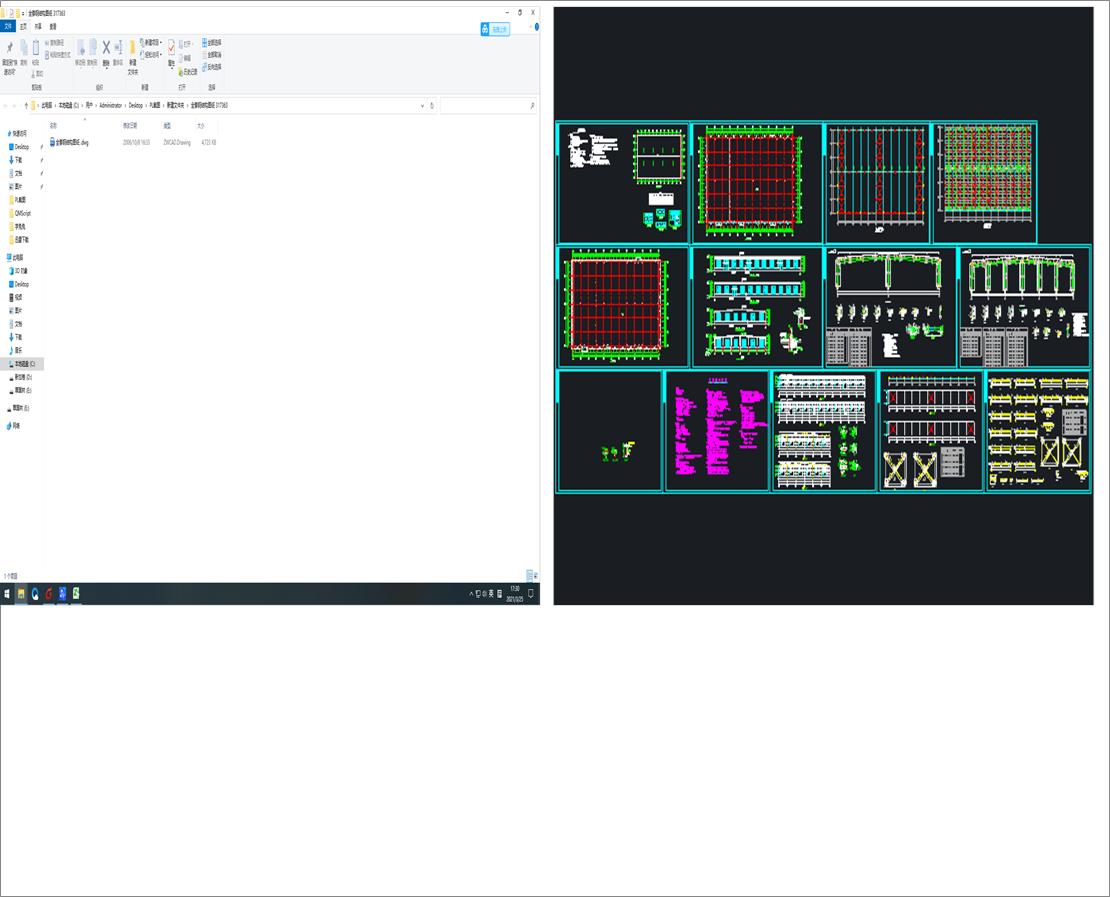The height and width of the screenshot is (897, 1110).
Task: Click Select all in the Select group
Action: [x=212, y=42]
